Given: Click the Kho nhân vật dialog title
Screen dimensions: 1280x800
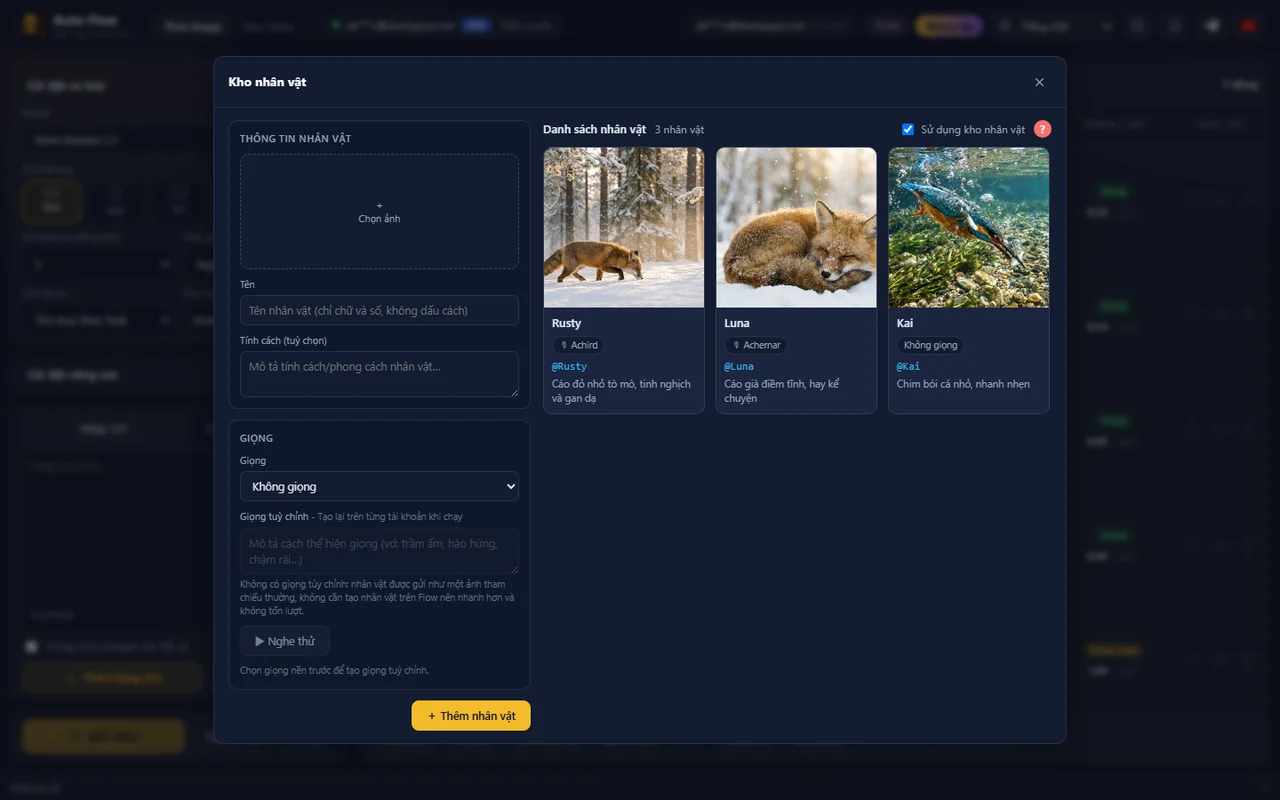Looking at the screenshot, I should click(x=267, y=82).
